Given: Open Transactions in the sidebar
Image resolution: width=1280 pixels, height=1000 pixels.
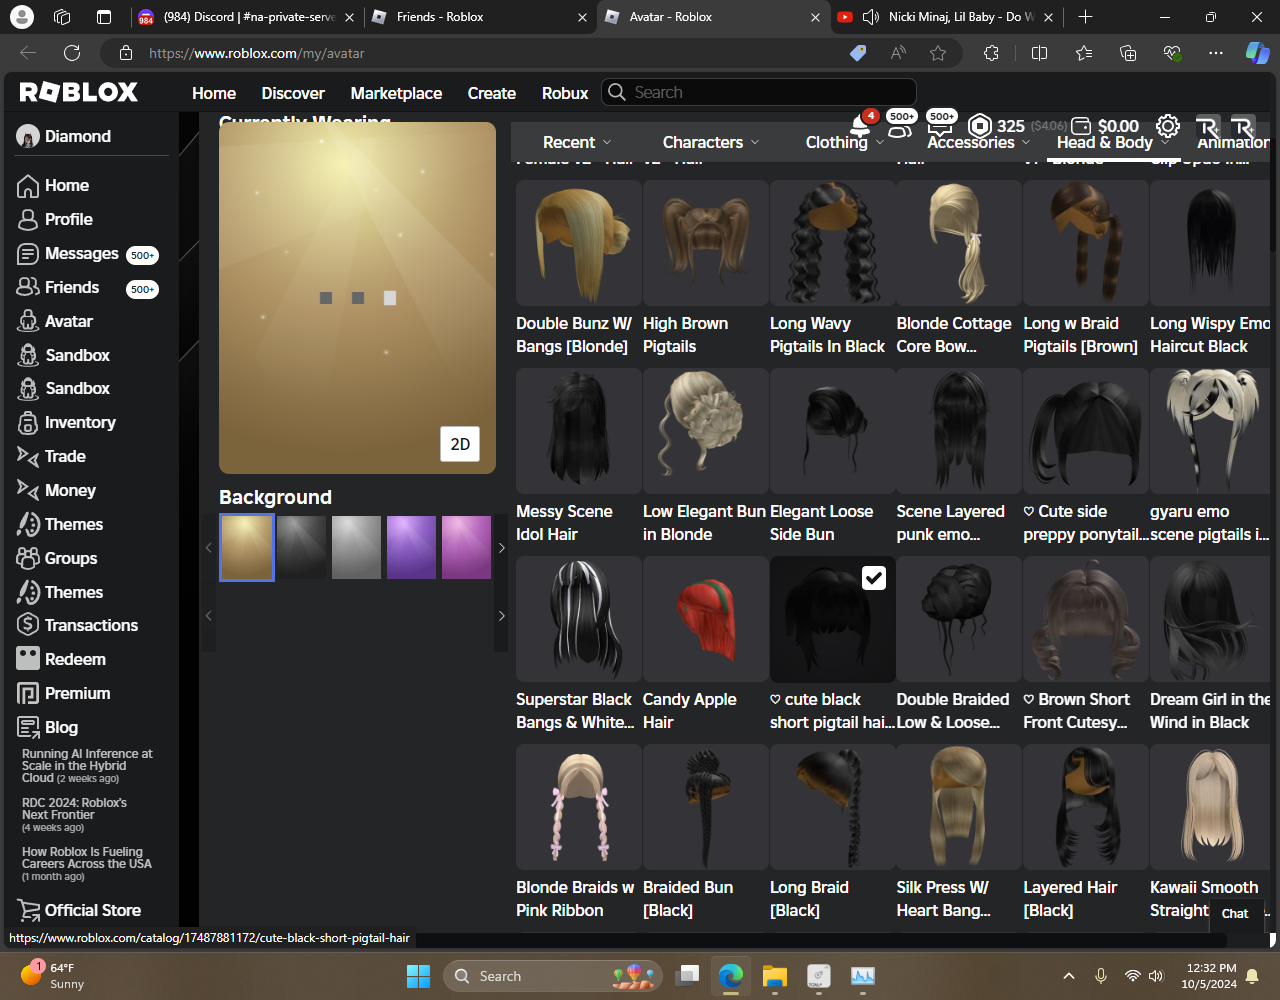Looking at the screenshot, I should tap(78, 626).
